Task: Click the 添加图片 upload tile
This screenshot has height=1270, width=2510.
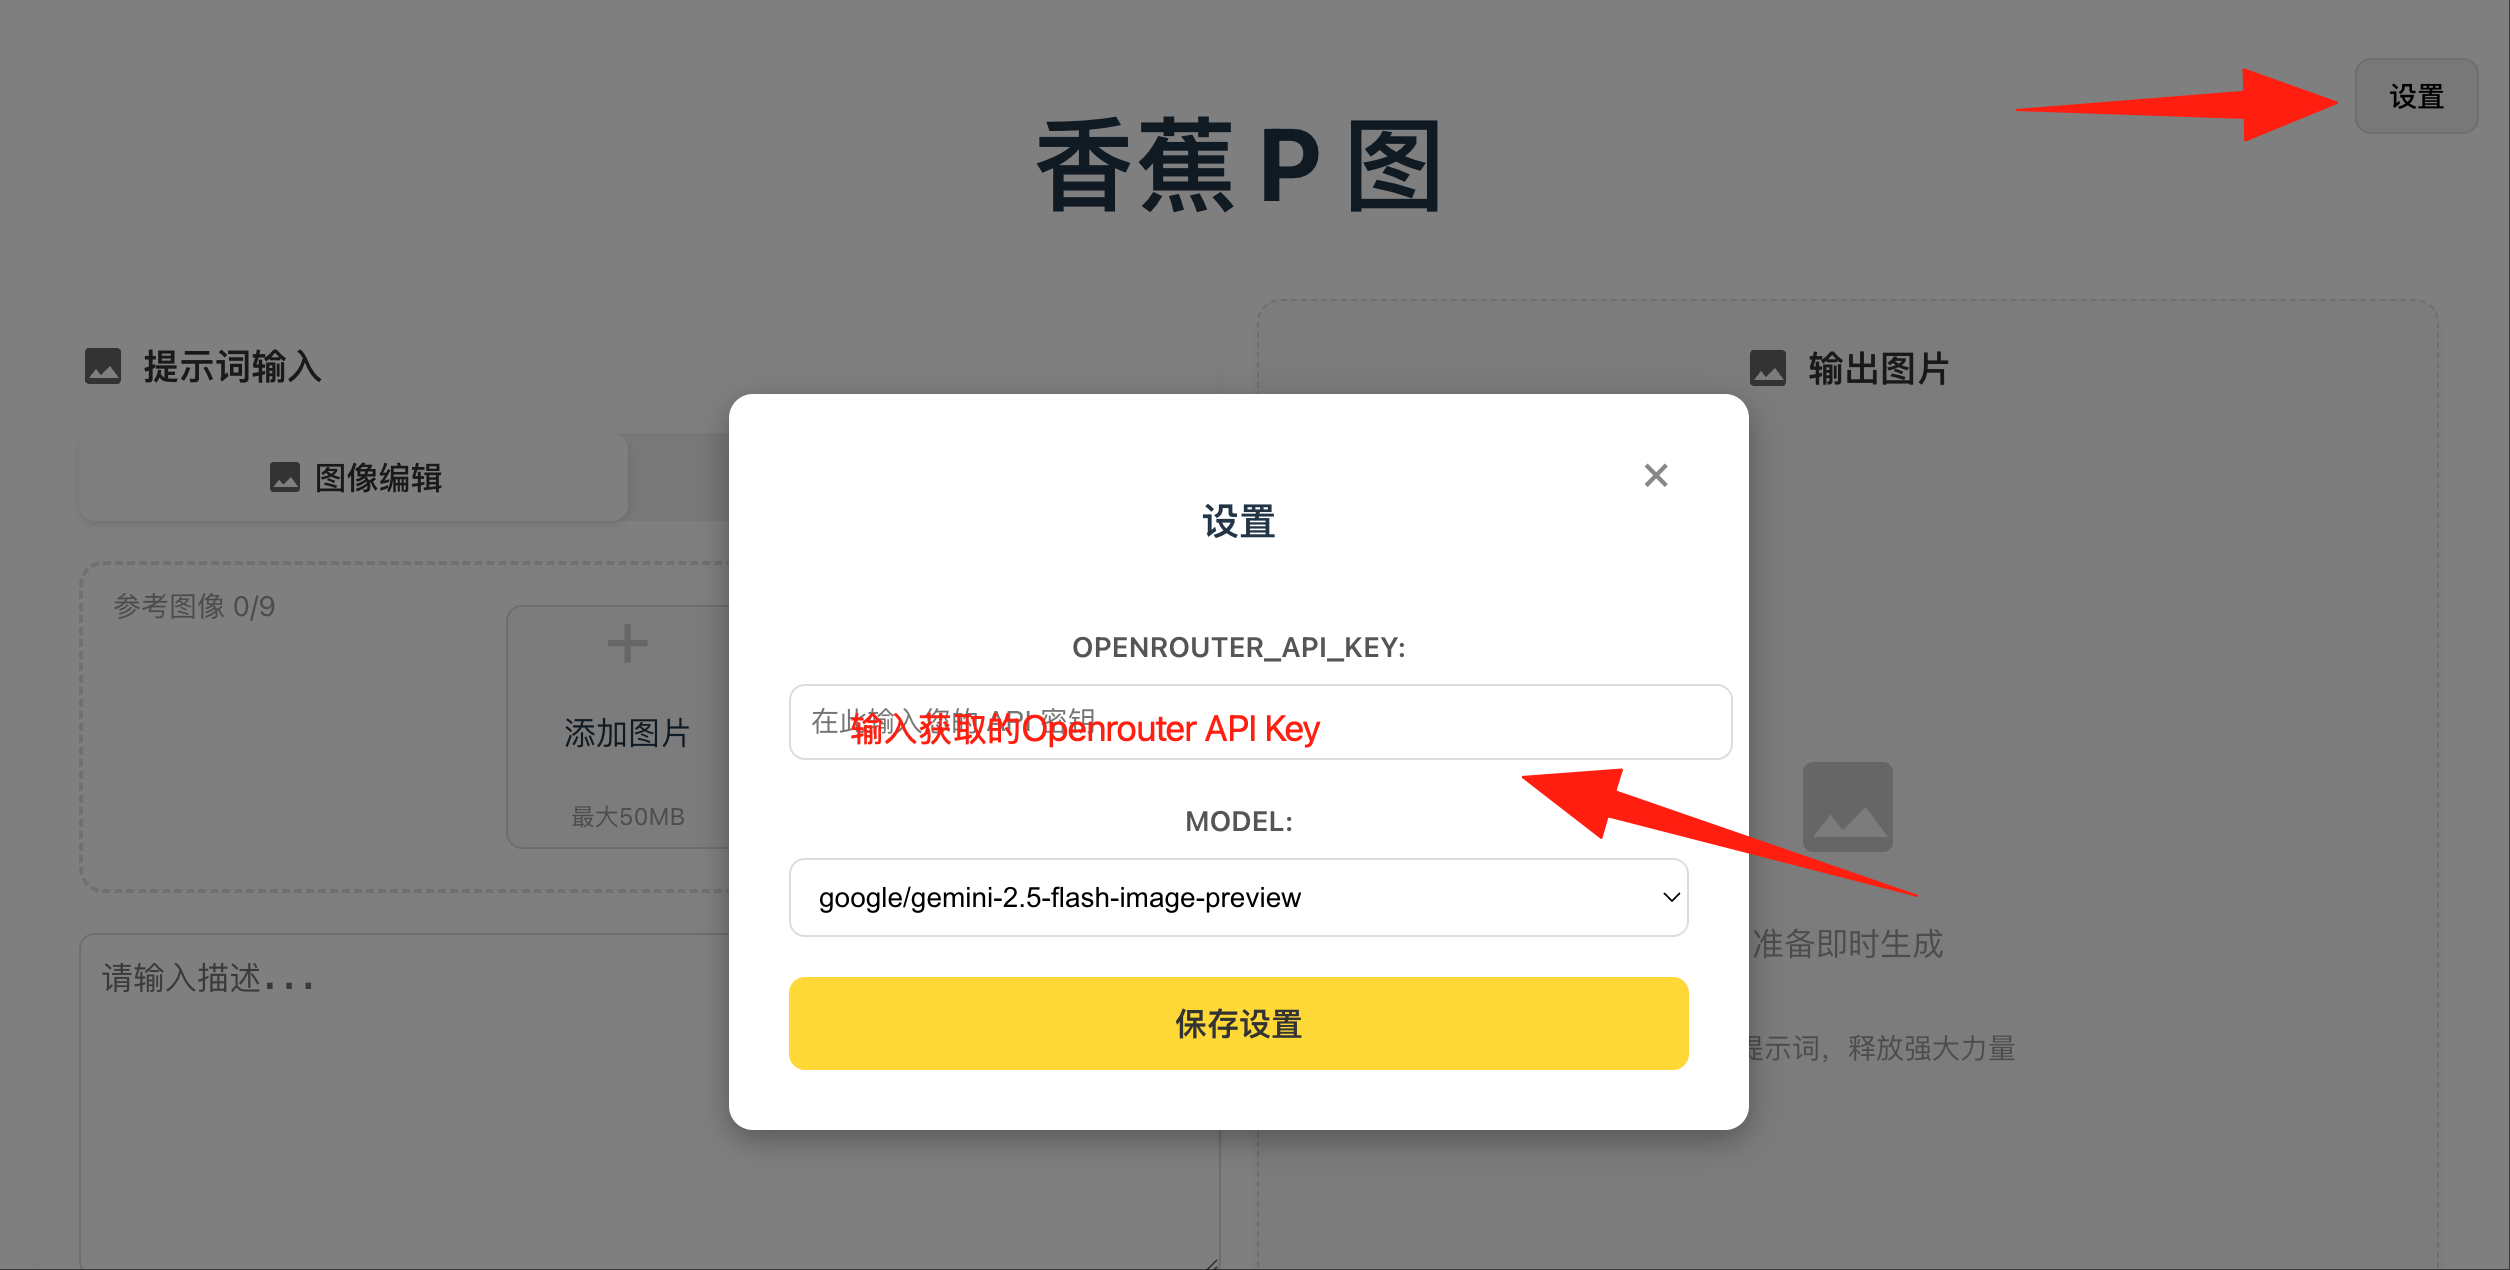Action: tap(627, 727)
